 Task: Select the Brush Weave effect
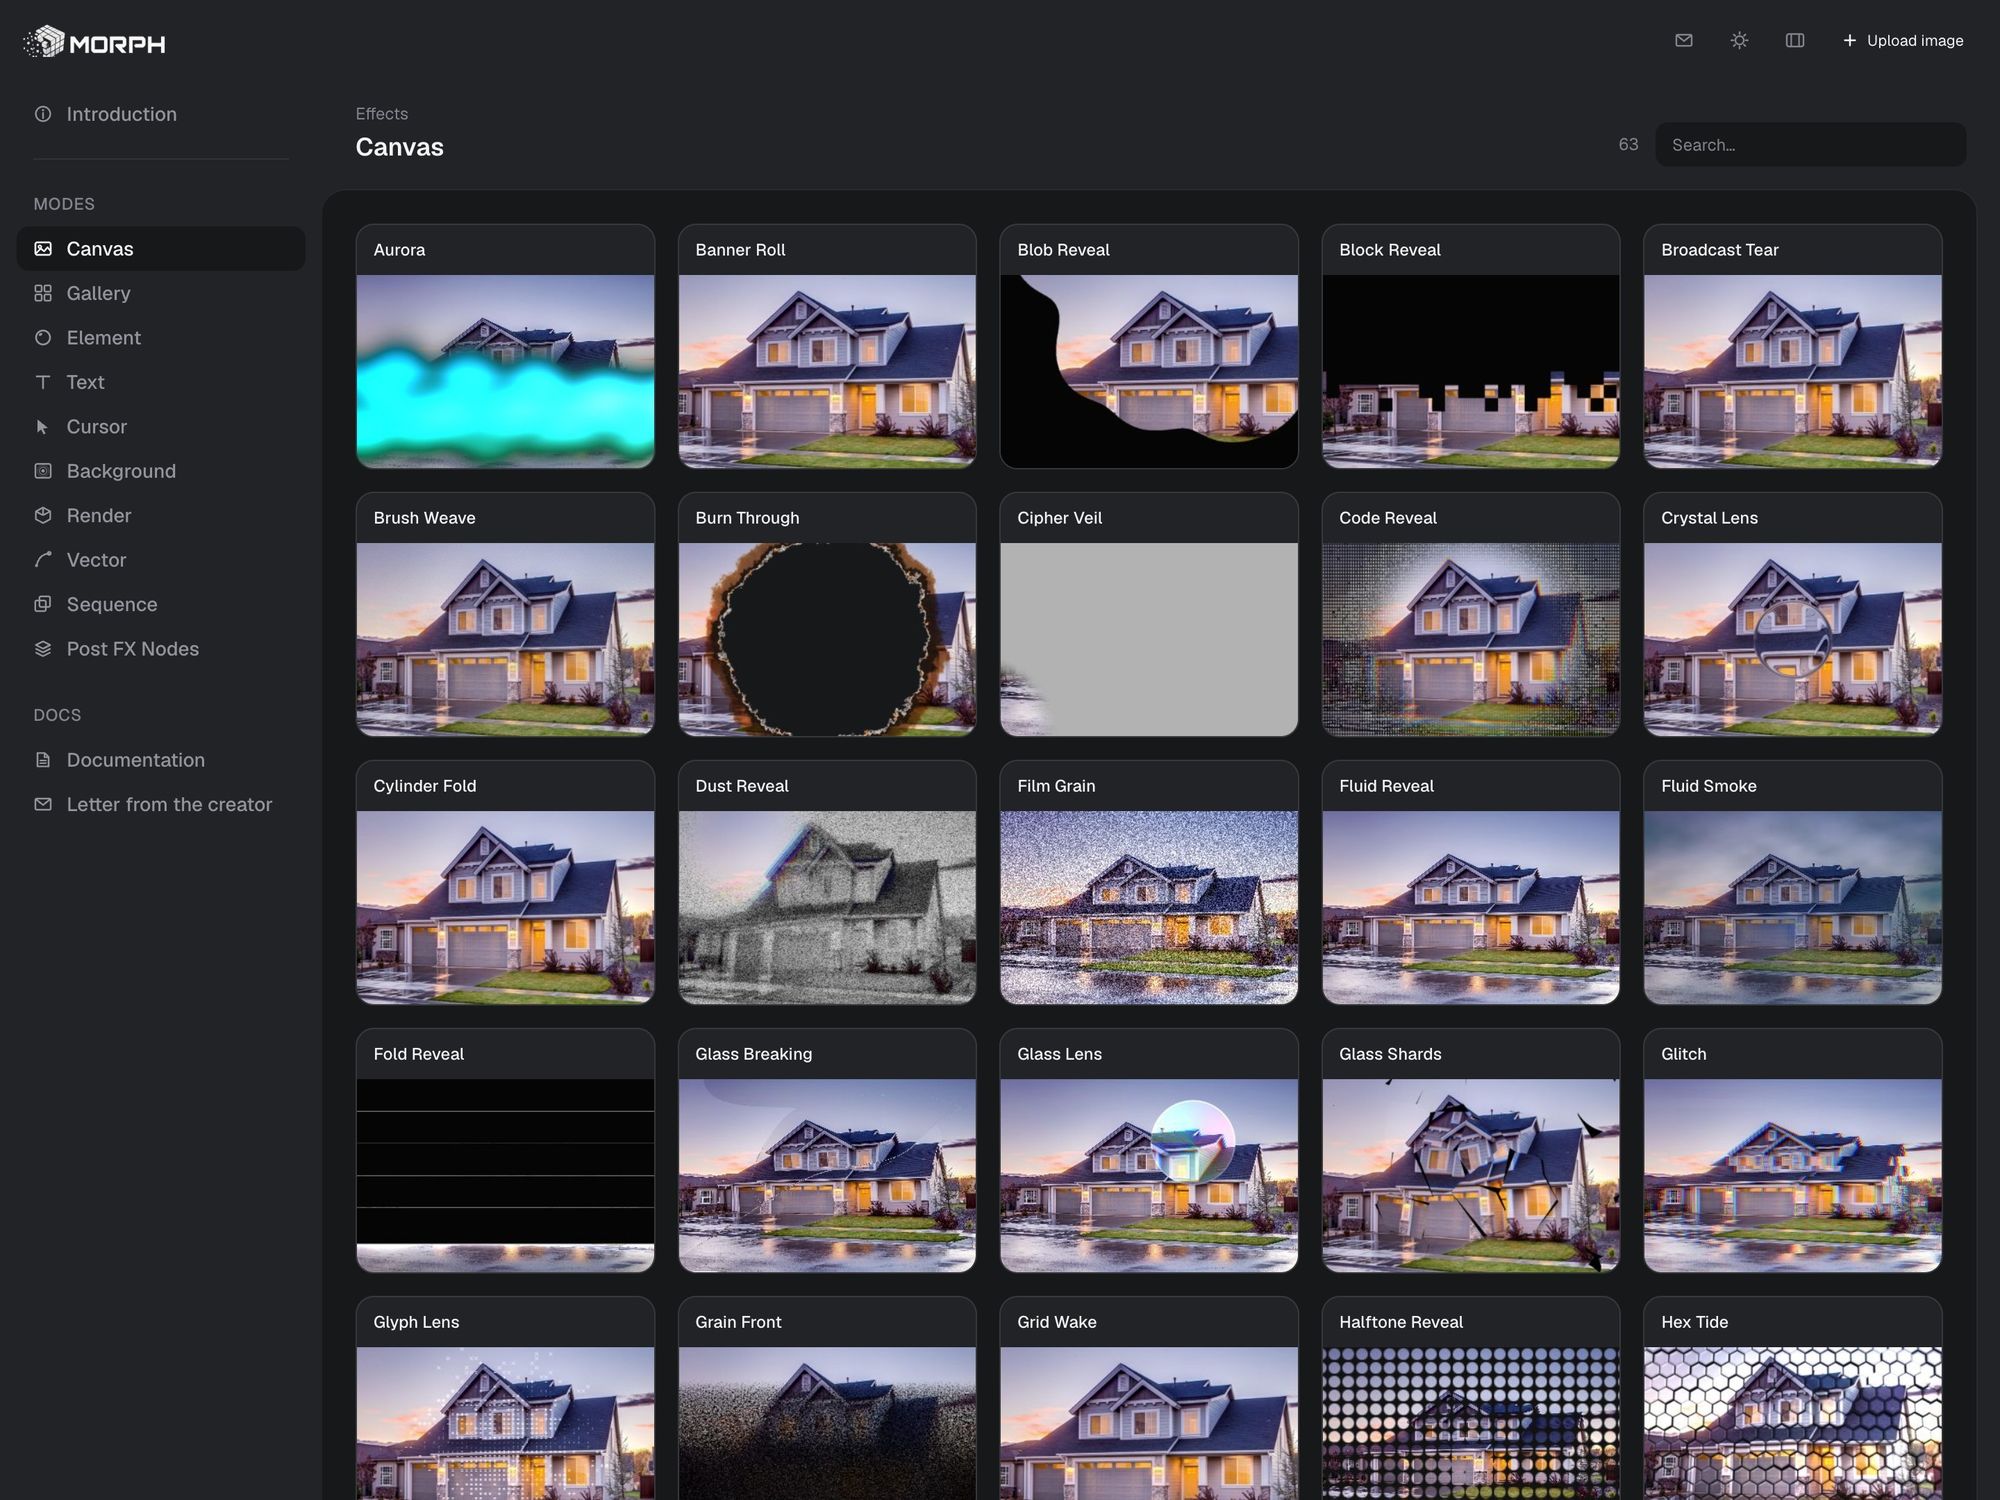(x=505, y=614)
